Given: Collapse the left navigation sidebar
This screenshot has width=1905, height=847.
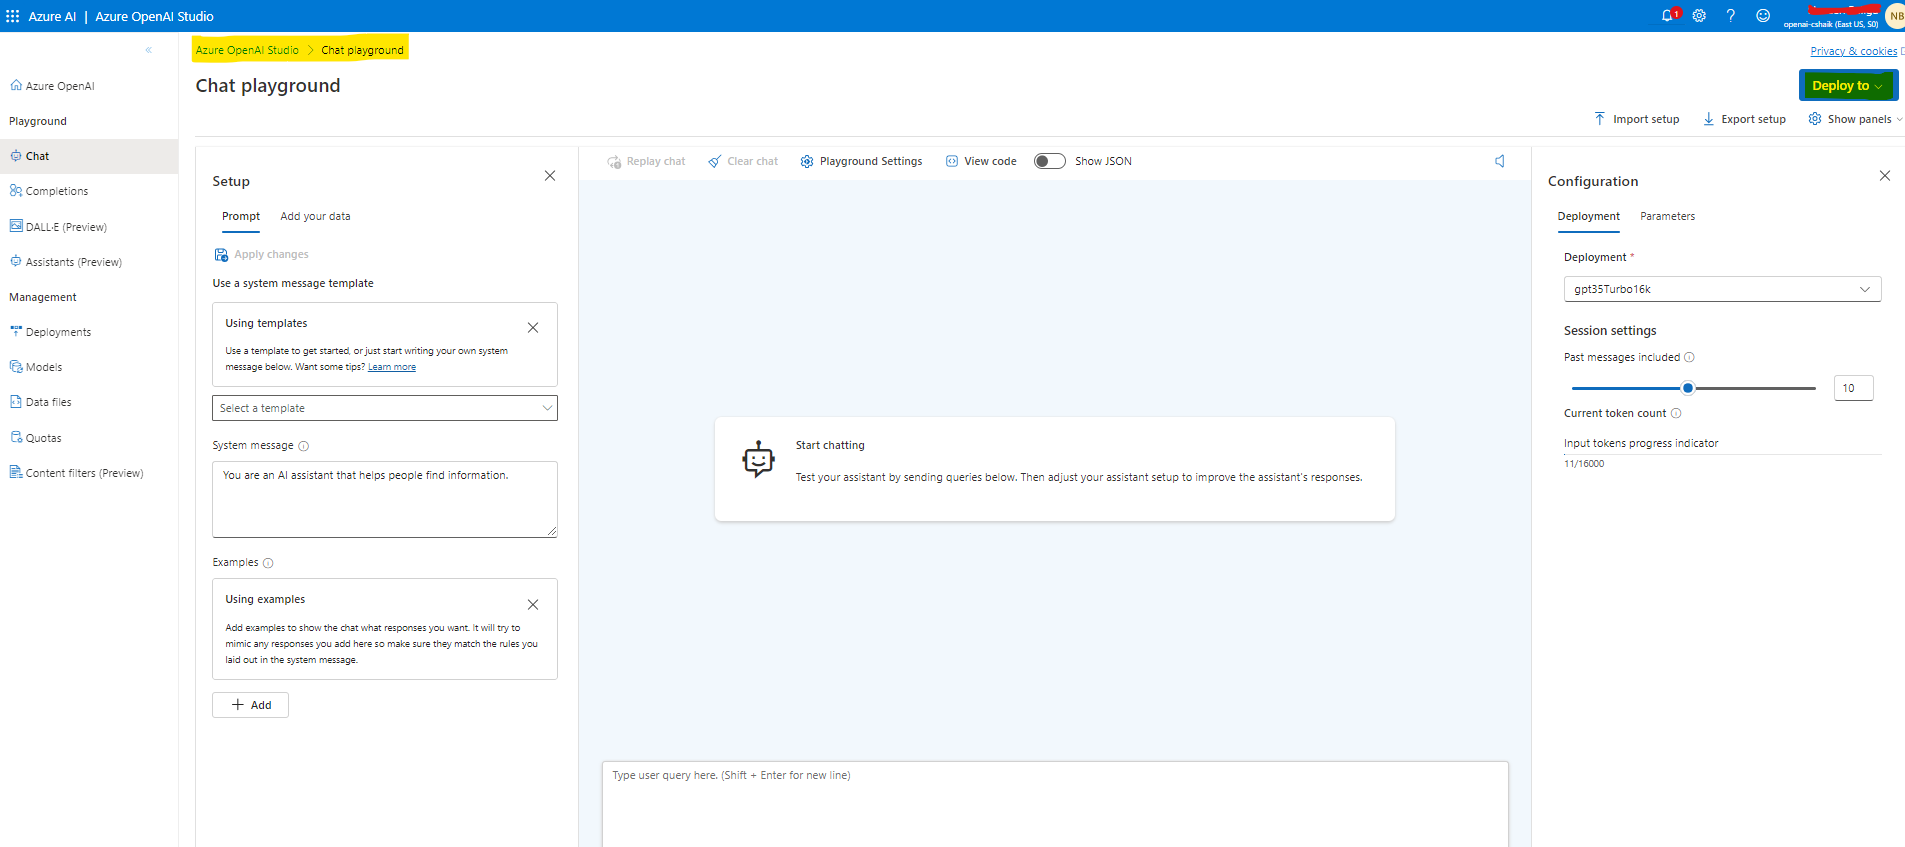Looking at the screenshot, I should (149, 50).
